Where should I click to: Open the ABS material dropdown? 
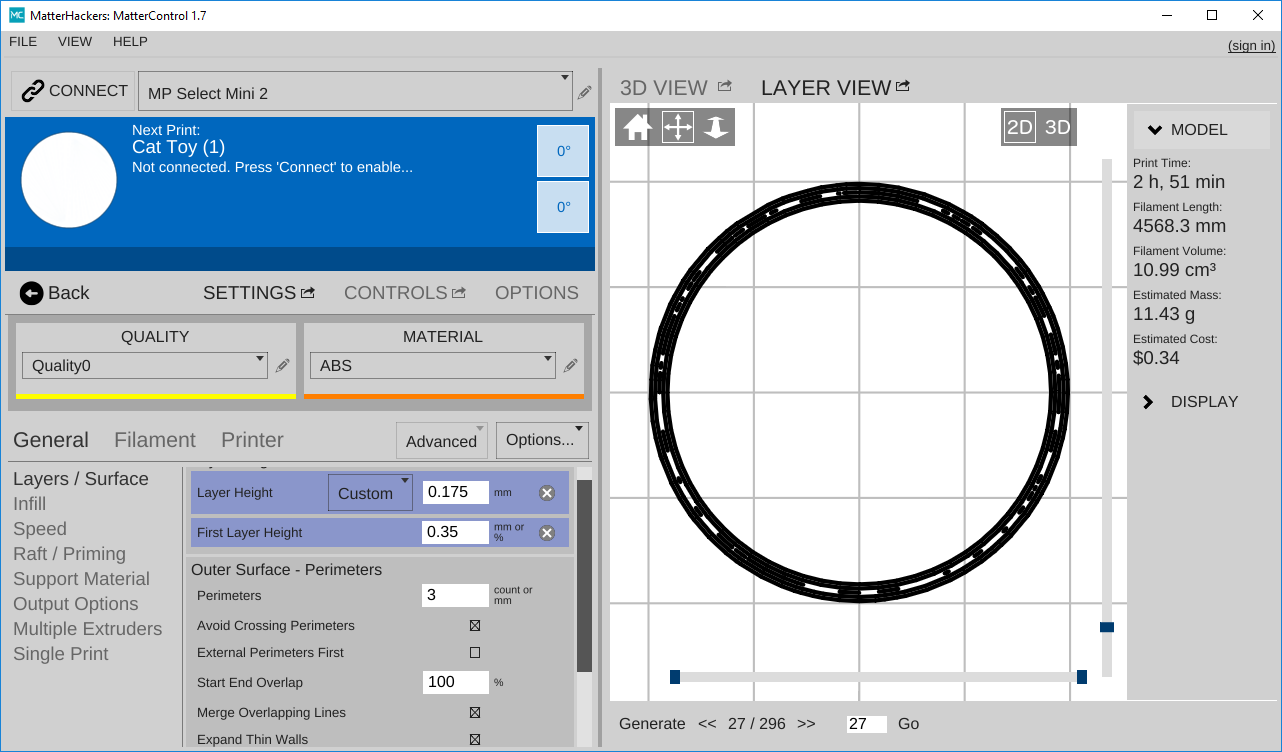(432, 366)
